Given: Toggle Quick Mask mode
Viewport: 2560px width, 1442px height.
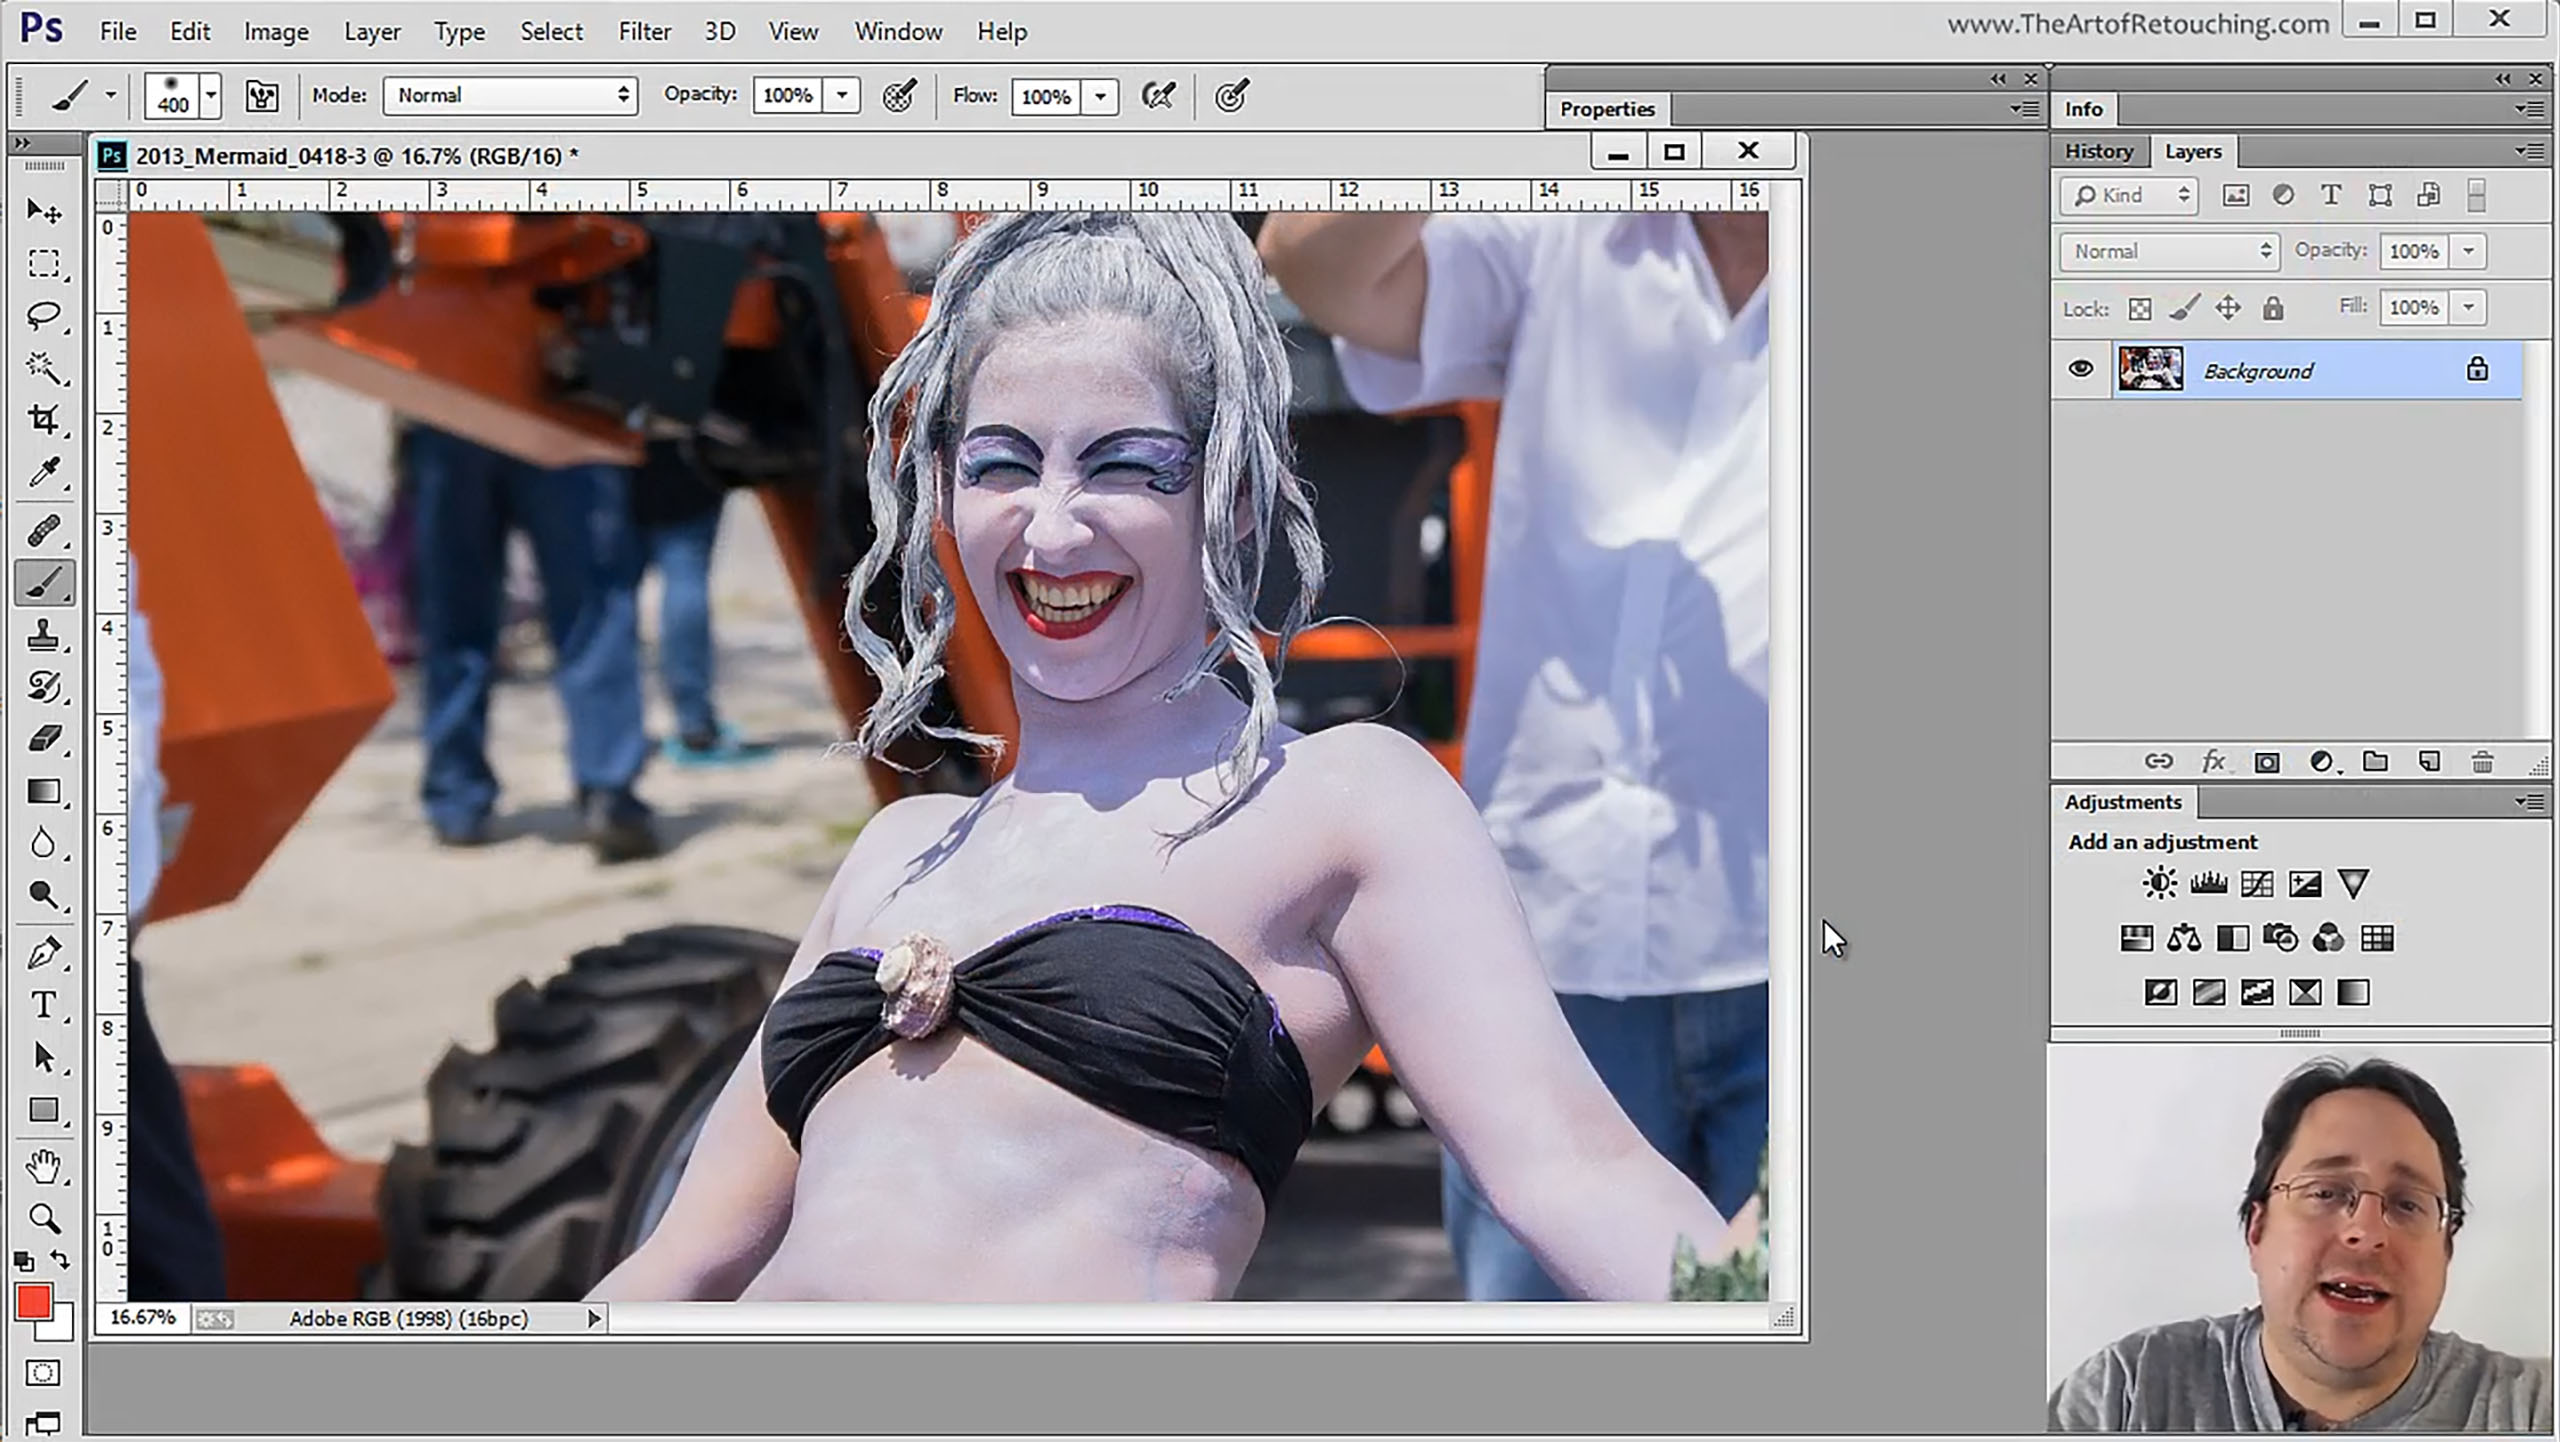Looking at the screenshot, I should point(43,1373).
